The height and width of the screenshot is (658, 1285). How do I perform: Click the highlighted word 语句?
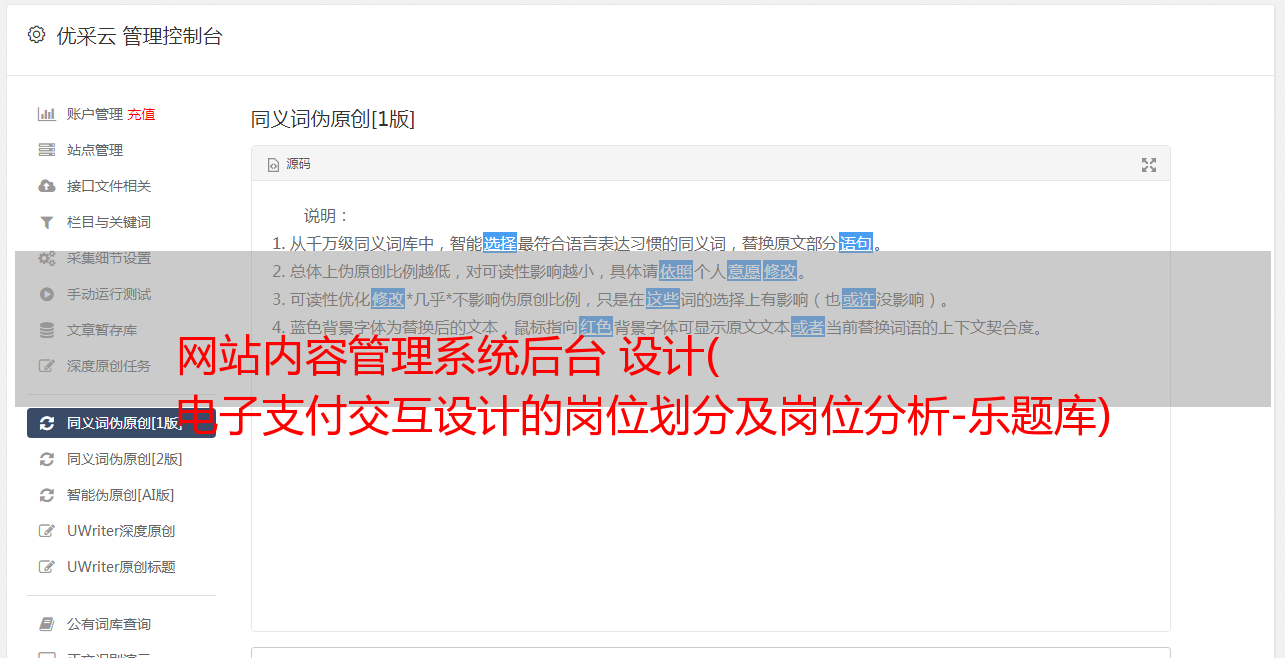tap(856, 243)
